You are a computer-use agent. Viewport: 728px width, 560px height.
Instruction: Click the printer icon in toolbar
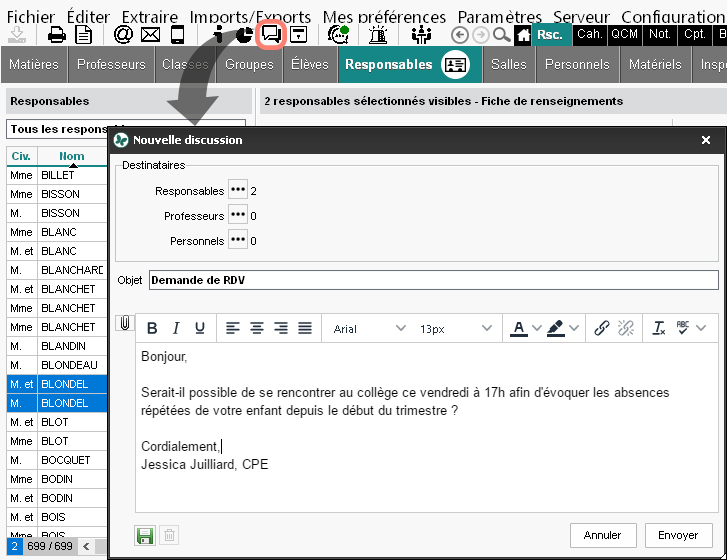coord(57,35)
